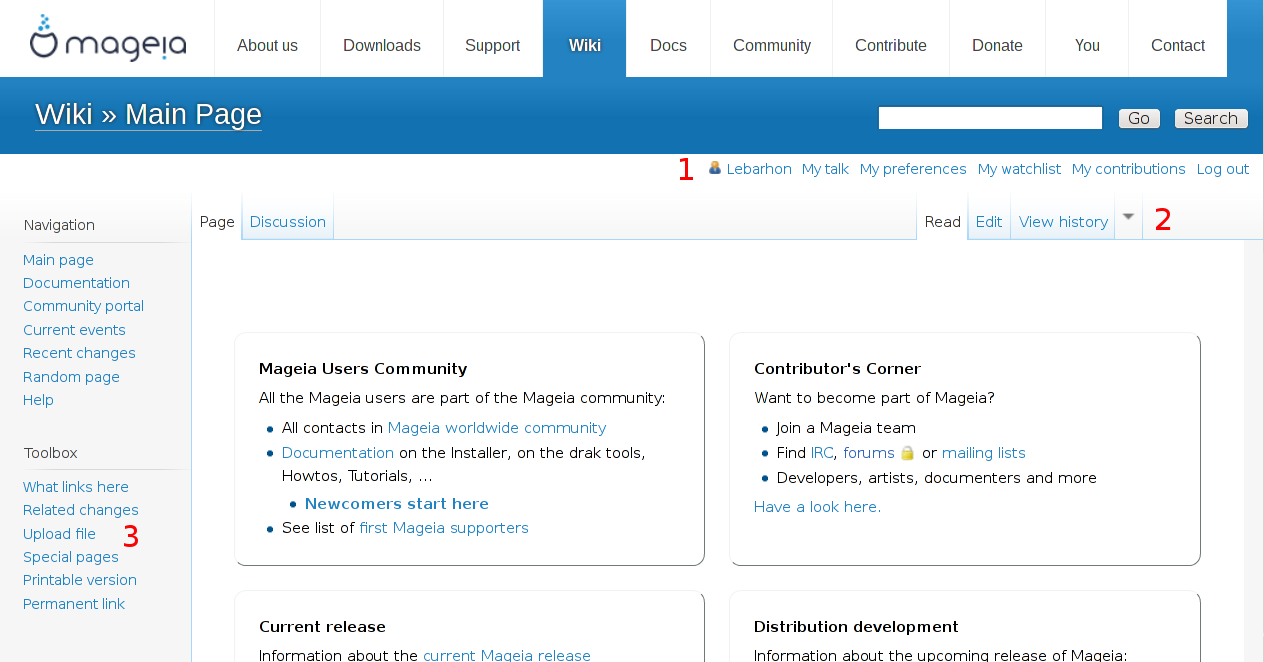This screenshot has width=1264, height=662.
Task: Click the Log out link
Action: pyautogui.click(x=1223, y=169)
